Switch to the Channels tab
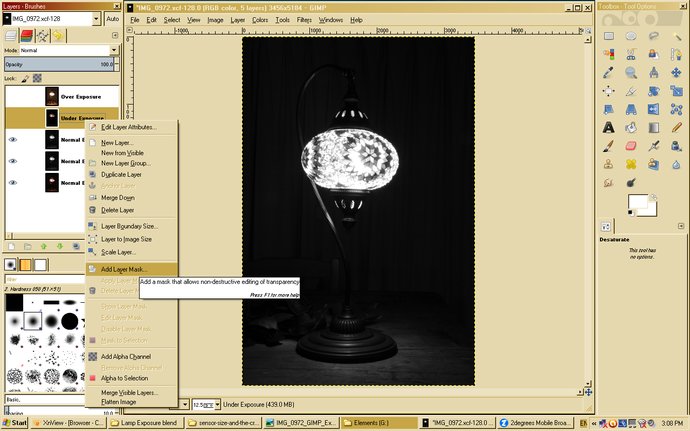The image size is (690, 431). click(x=27, y=36)
